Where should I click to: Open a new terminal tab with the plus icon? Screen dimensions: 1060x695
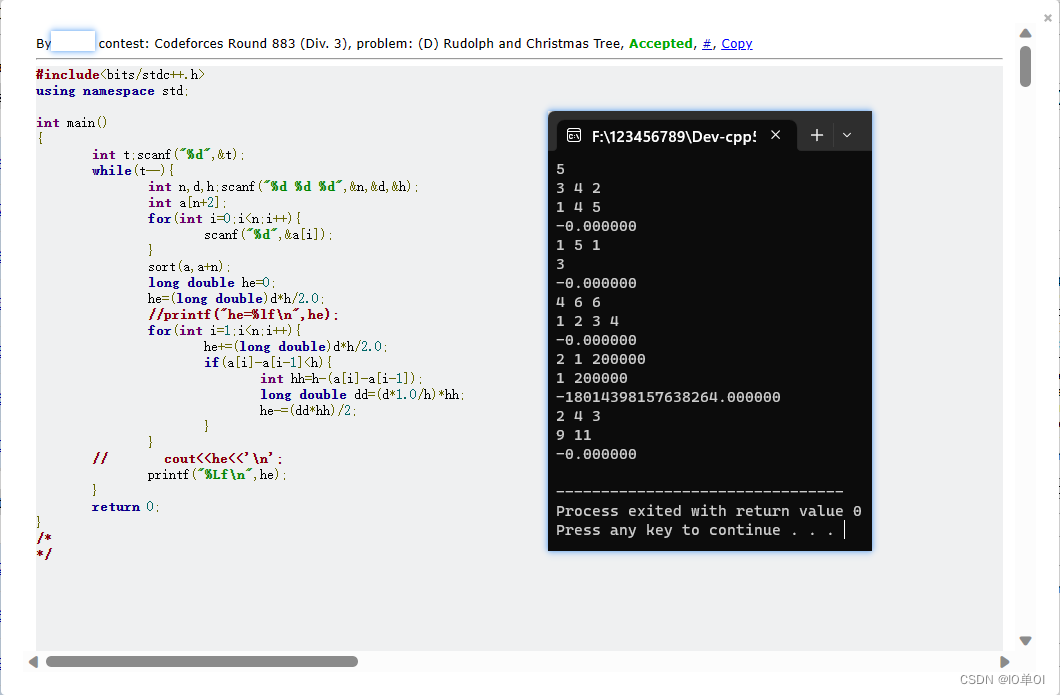tap(815, 133)
